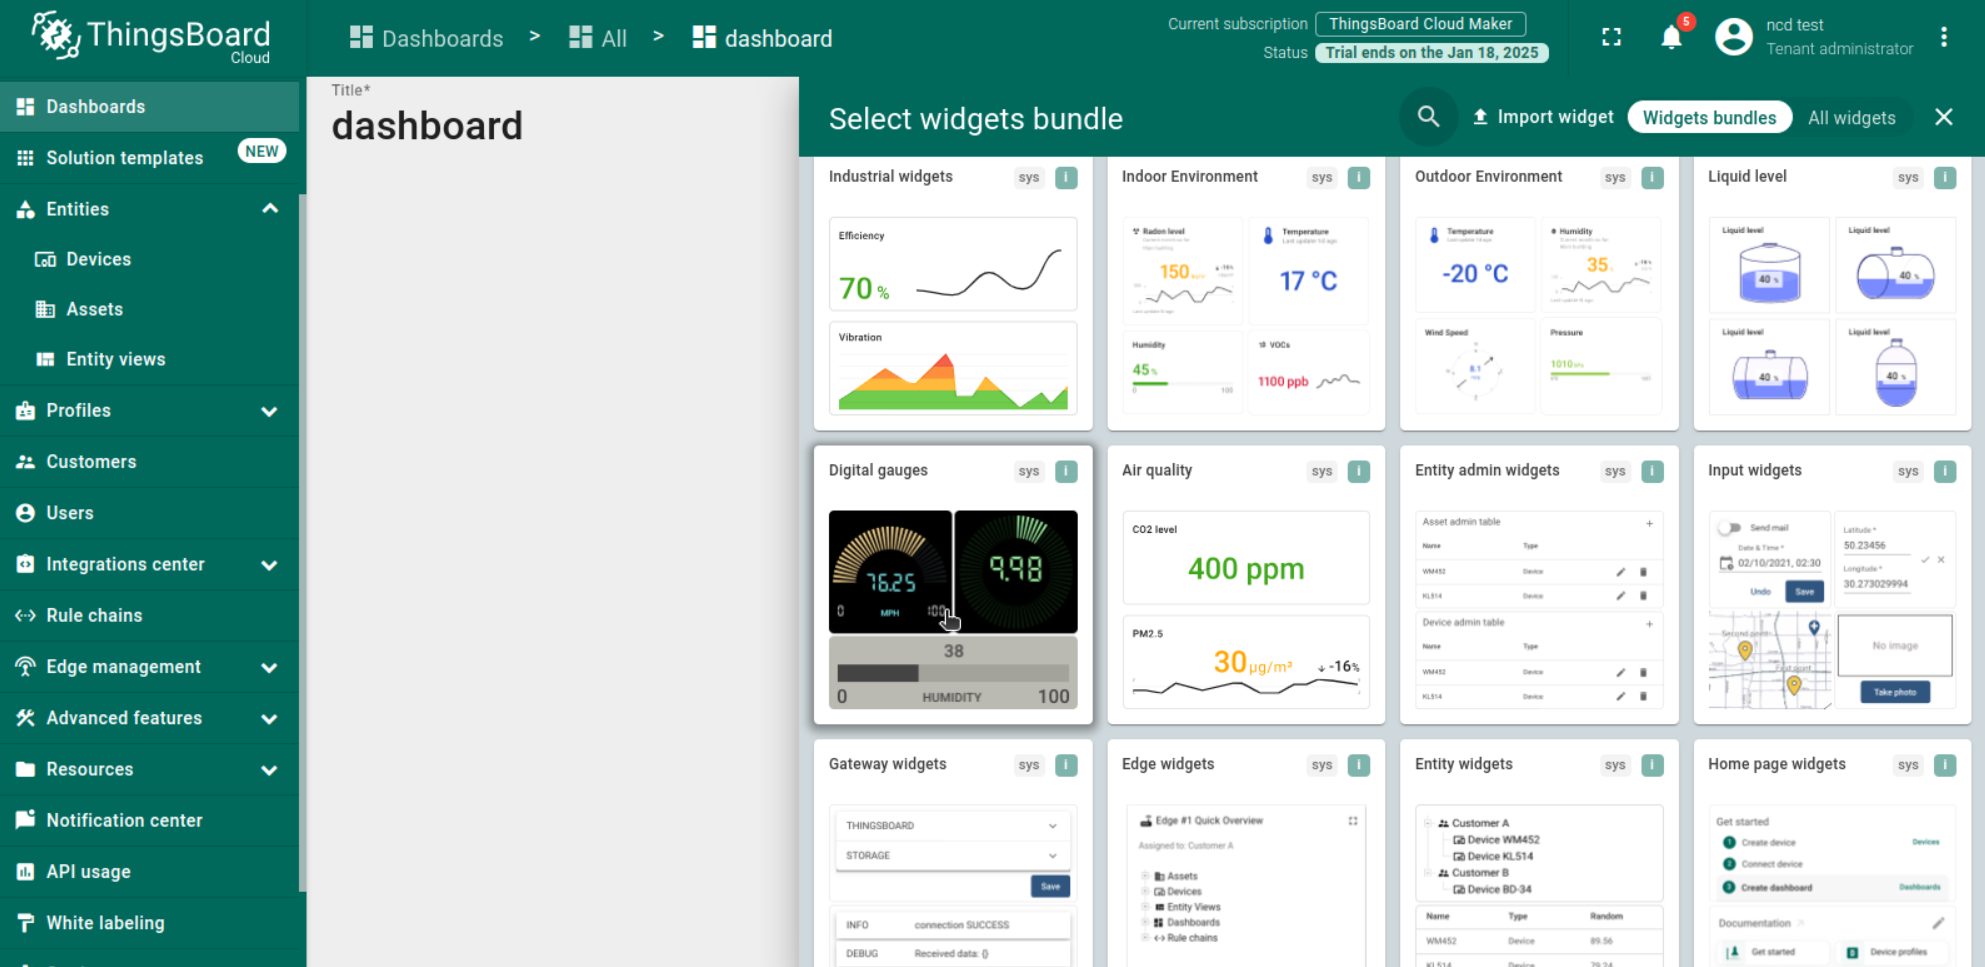Click the user avatar icon
Image resolution: width=1985 pixels, height=967 pixels.
[x=1733, y=38]
